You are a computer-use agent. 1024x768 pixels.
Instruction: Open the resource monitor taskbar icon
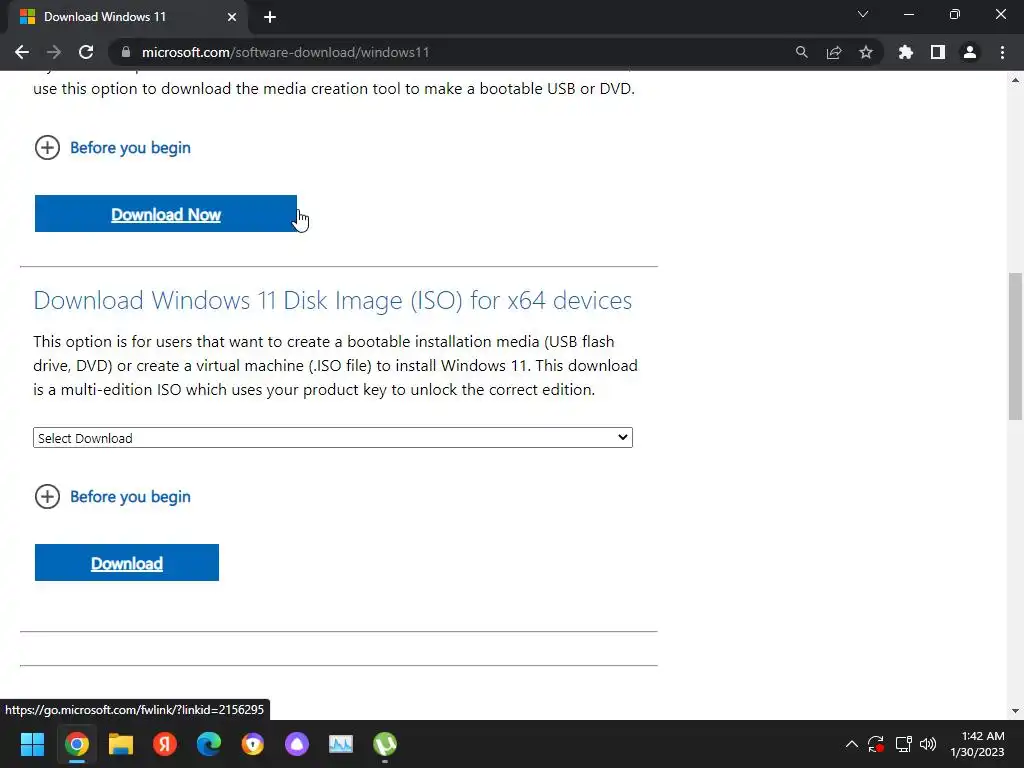pyautogui.click(x=341, y=744)
